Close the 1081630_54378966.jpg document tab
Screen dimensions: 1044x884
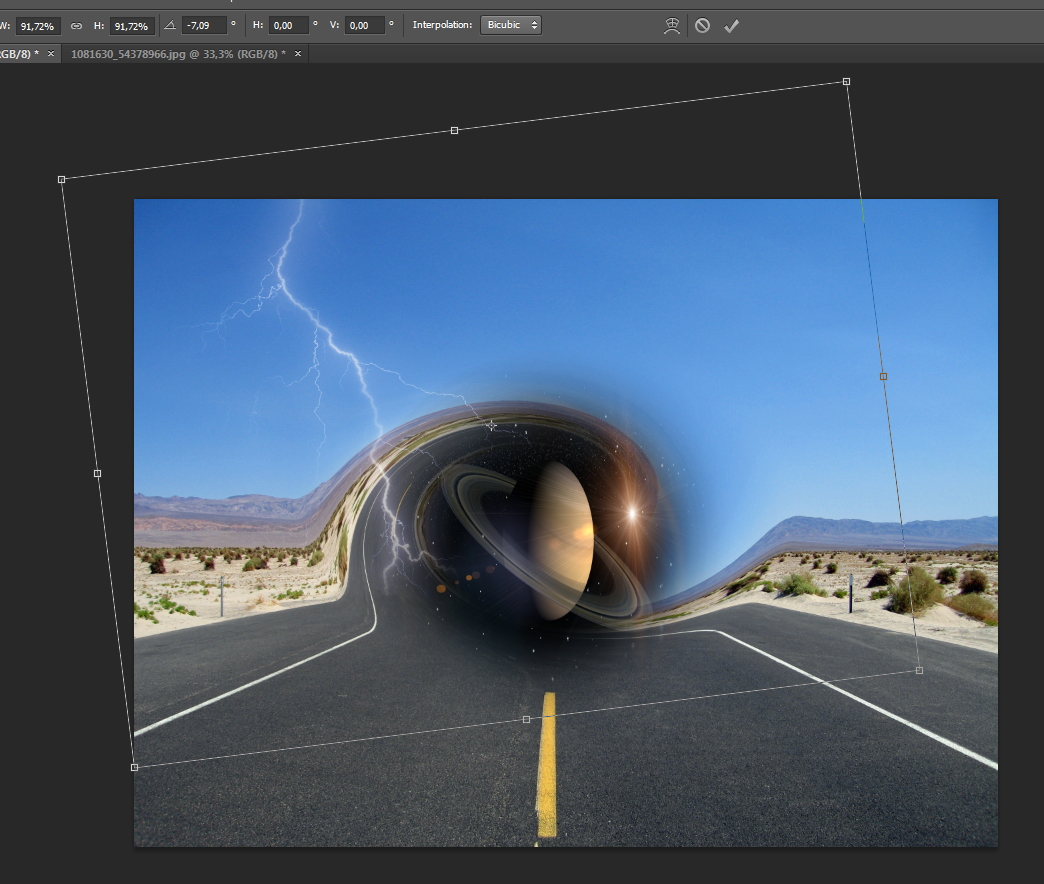coord(297,53)
